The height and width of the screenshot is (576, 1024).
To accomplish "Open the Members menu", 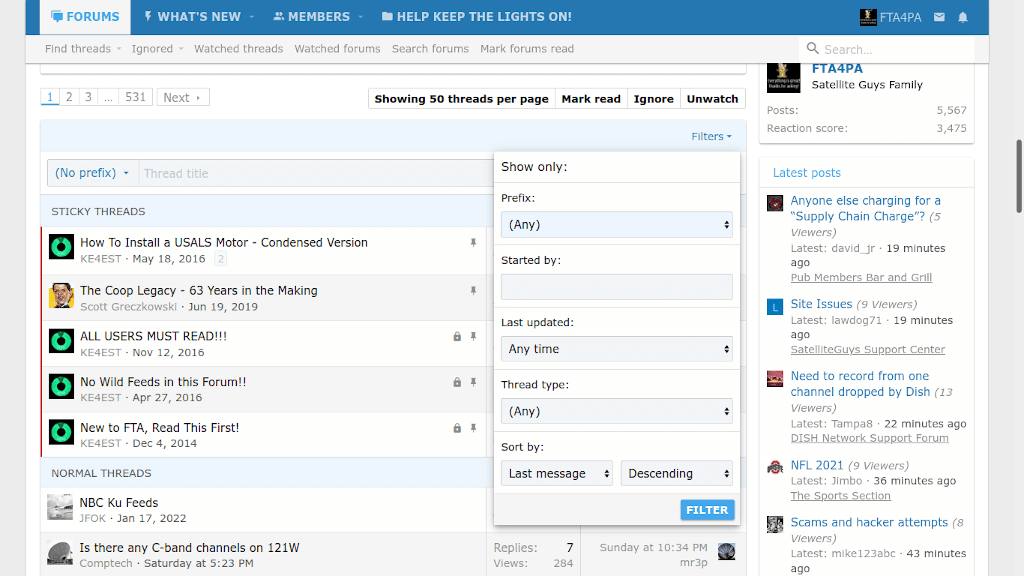I will [312, 17].
